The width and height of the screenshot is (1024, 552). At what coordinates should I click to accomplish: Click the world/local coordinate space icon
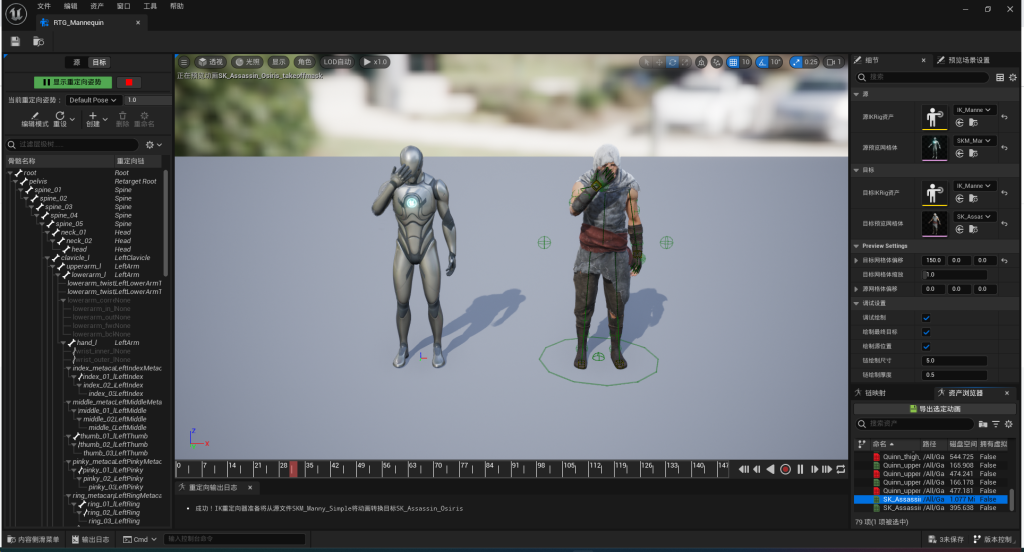point(701,62)
